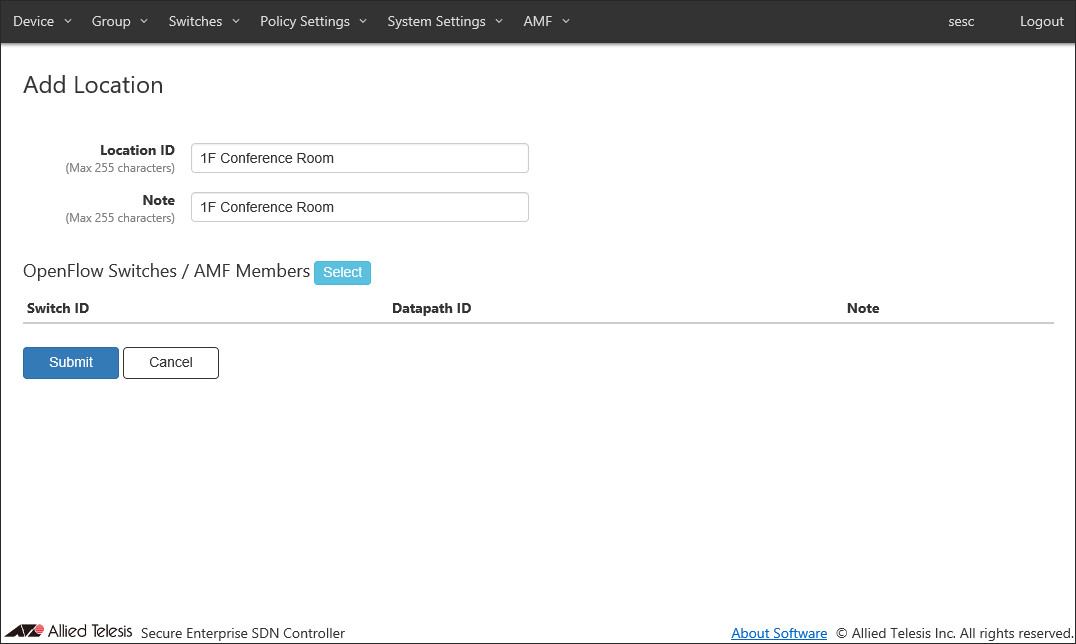Open the Switches dropdown in navbar

[x=204, y=21]
